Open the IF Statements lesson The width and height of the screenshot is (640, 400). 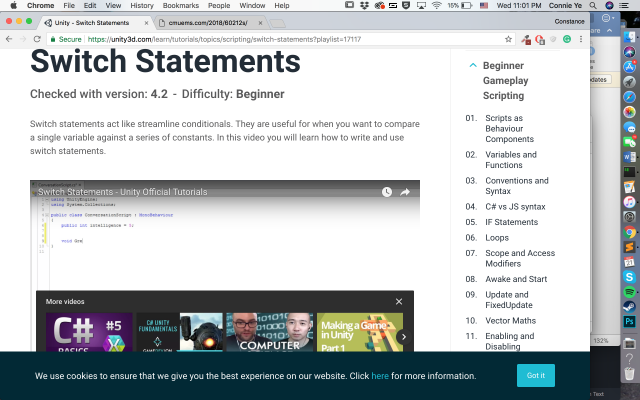click(x=511, y=222)
